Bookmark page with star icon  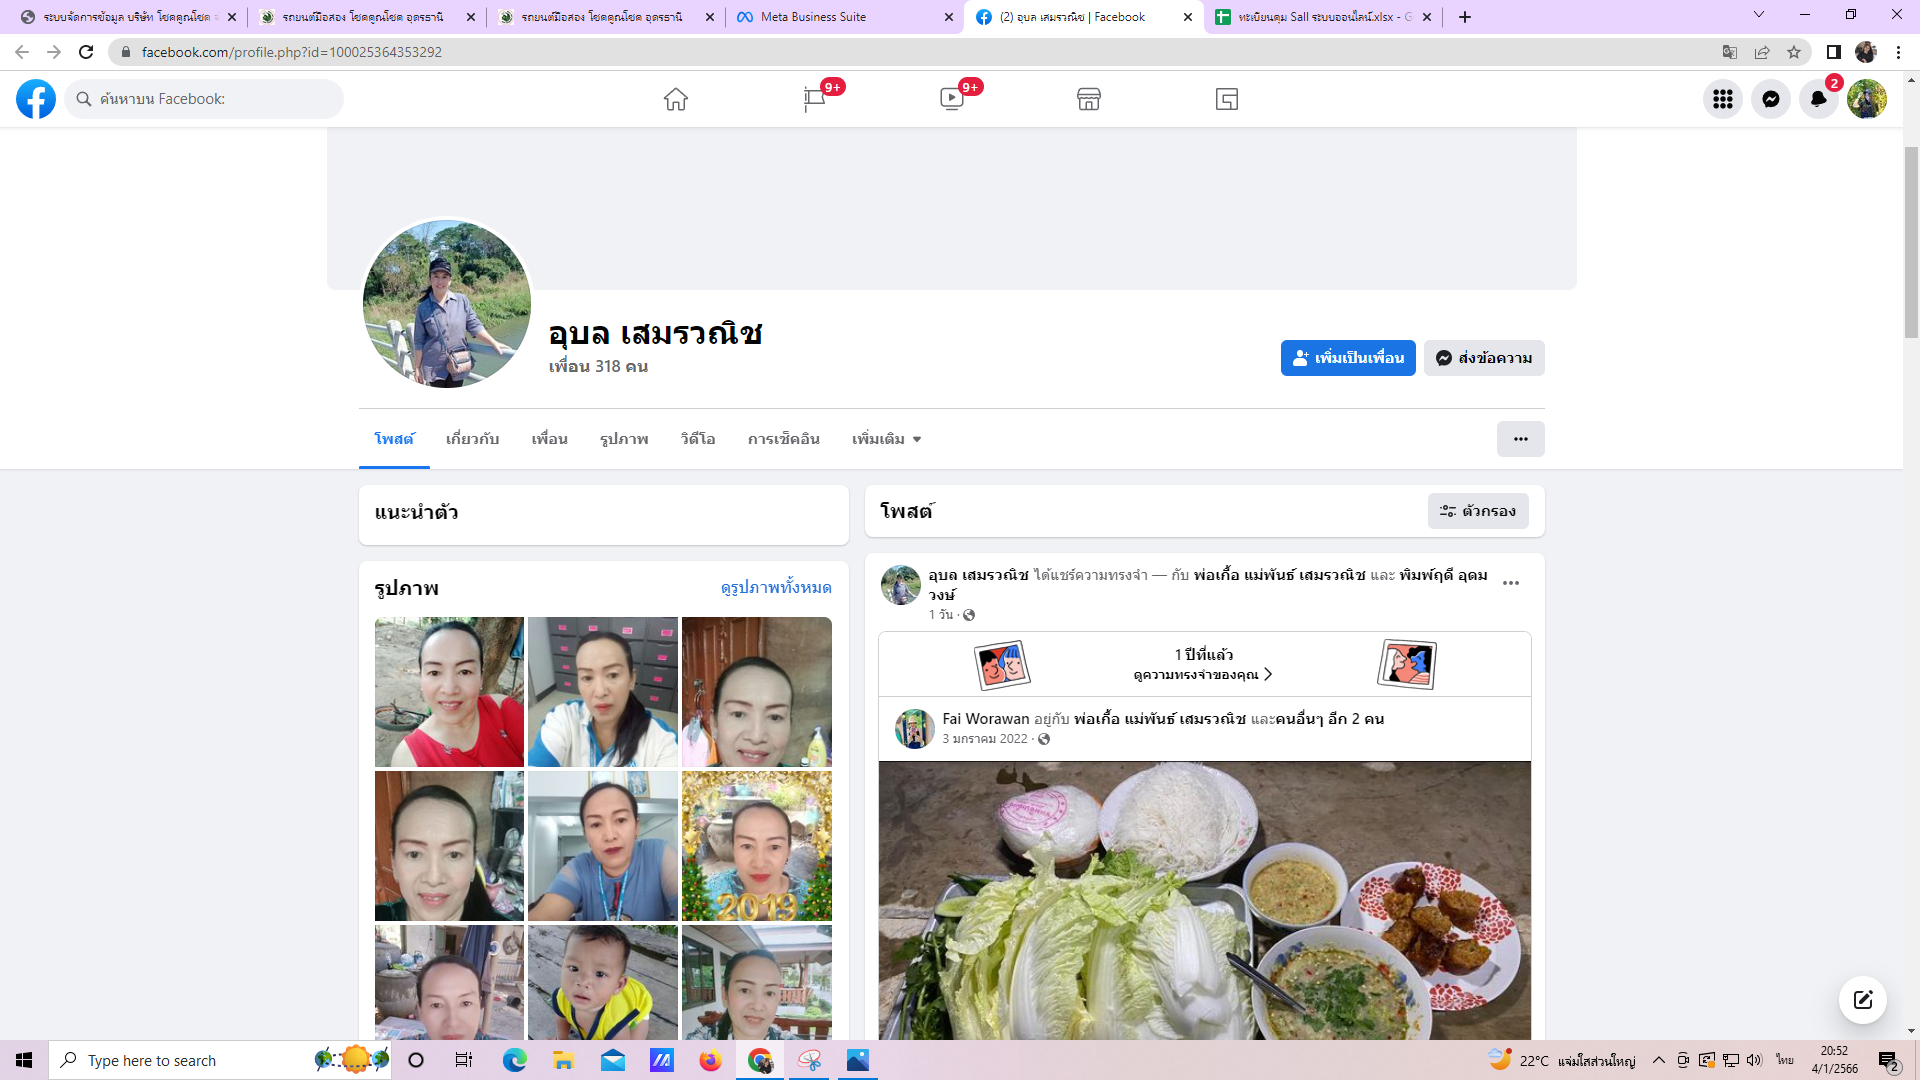click(1794, 52)
